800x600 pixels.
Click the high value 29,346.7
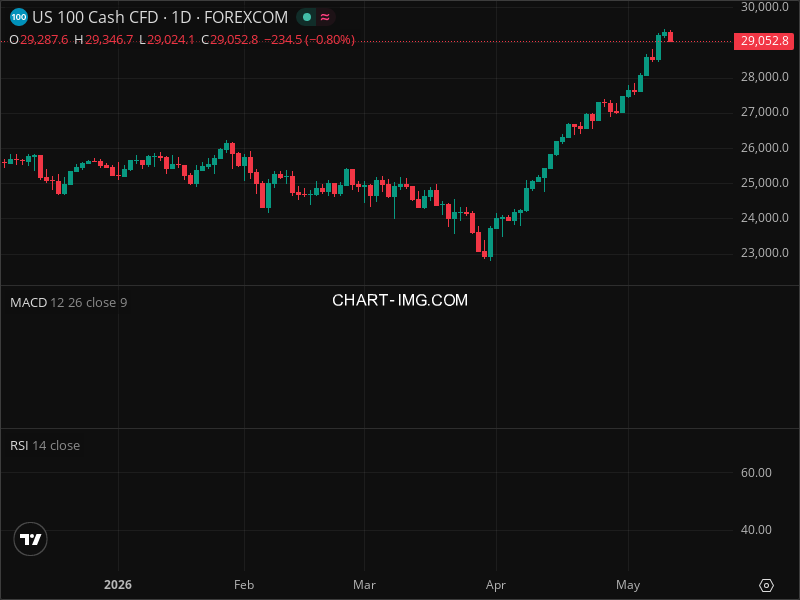(x=109, y=40)
